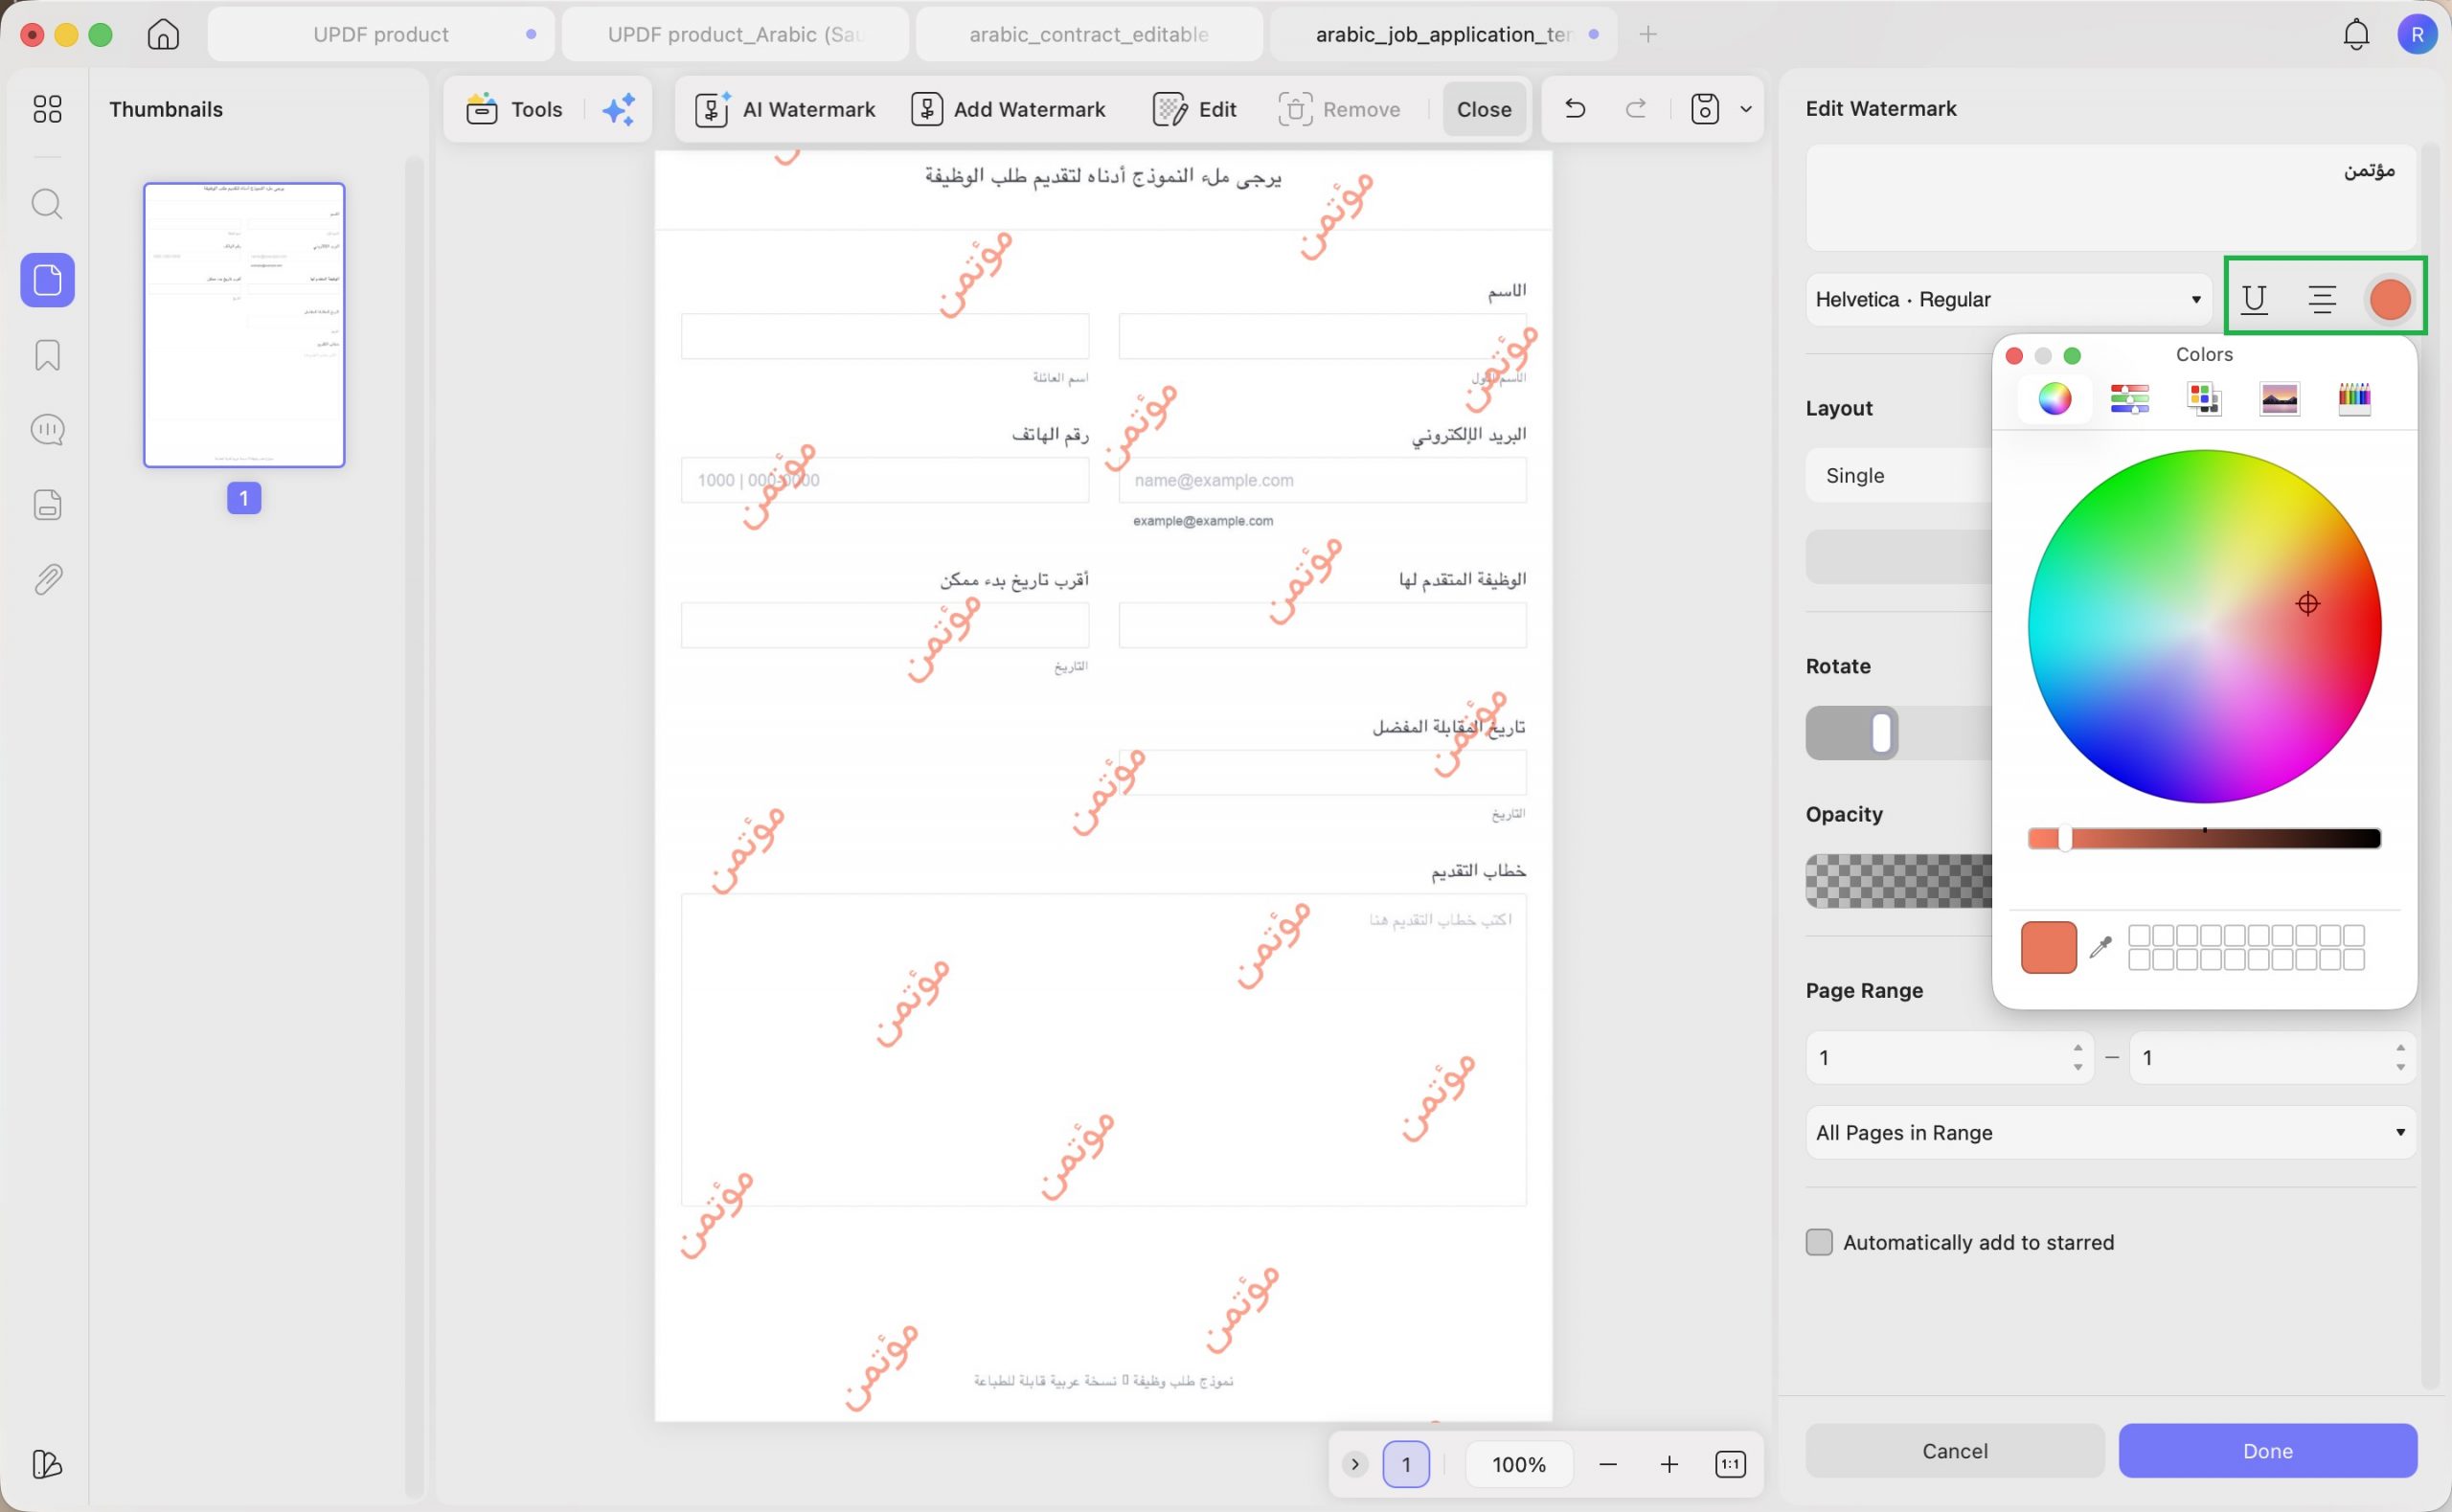Open the form fields sidebar icon
Image resolution: width=2452 pixels, height=1512 pixels.
point(47,505)
